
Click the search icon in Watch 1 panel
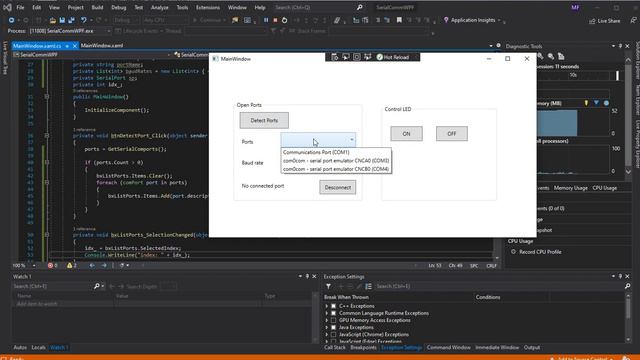97,286
